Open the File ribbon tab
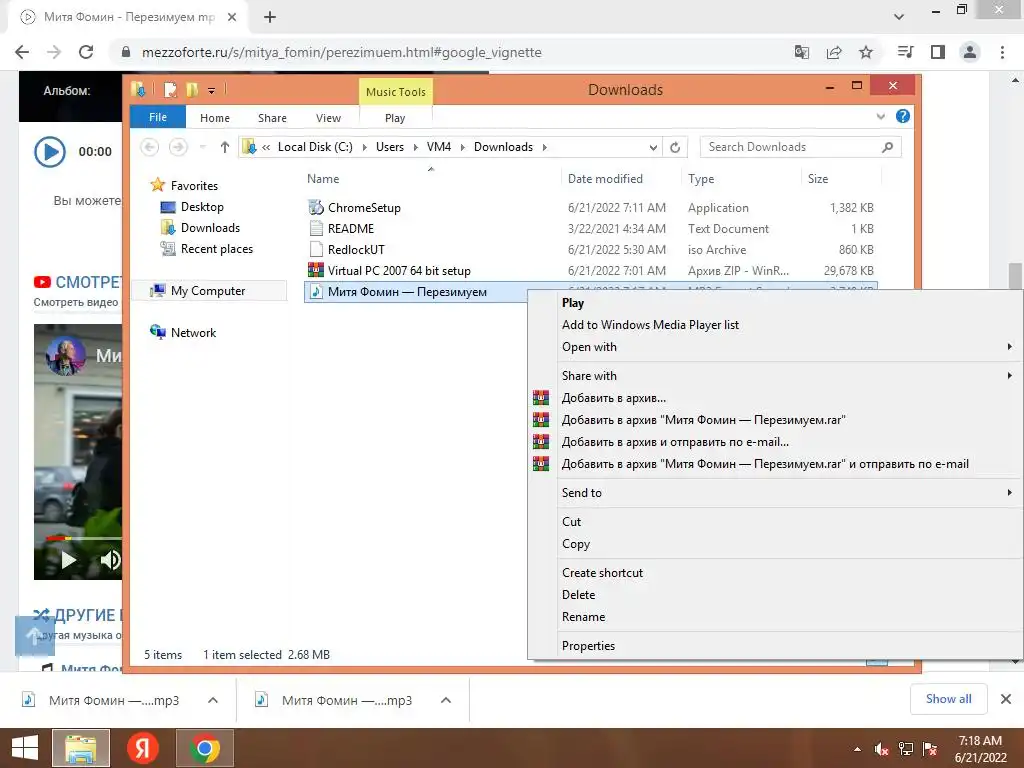The height and width of the screenshot is (768, 1024). [158, 117]
